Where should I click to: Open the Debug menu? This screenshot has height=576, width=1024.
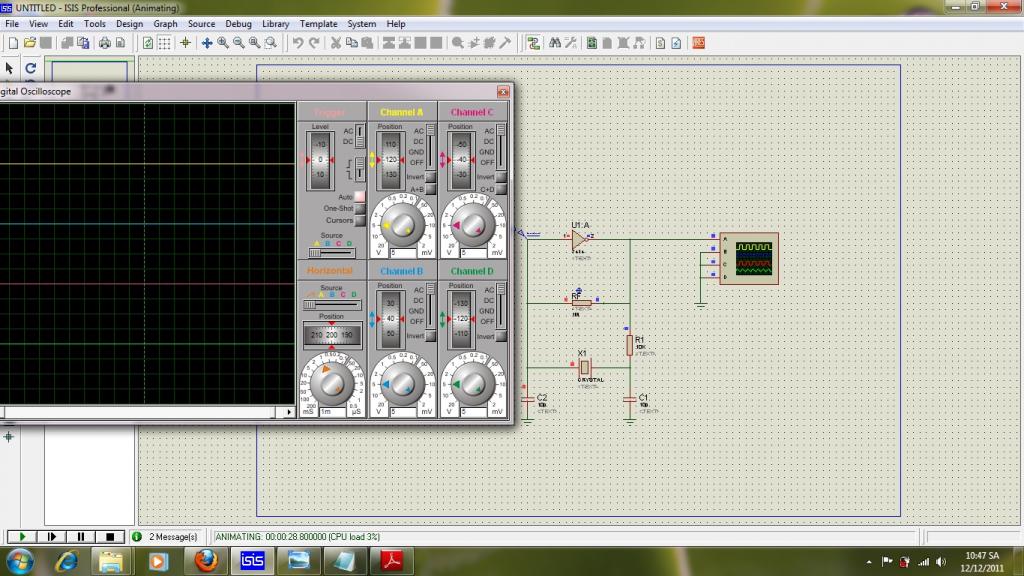pyautogui.click(x=238, y=24)
